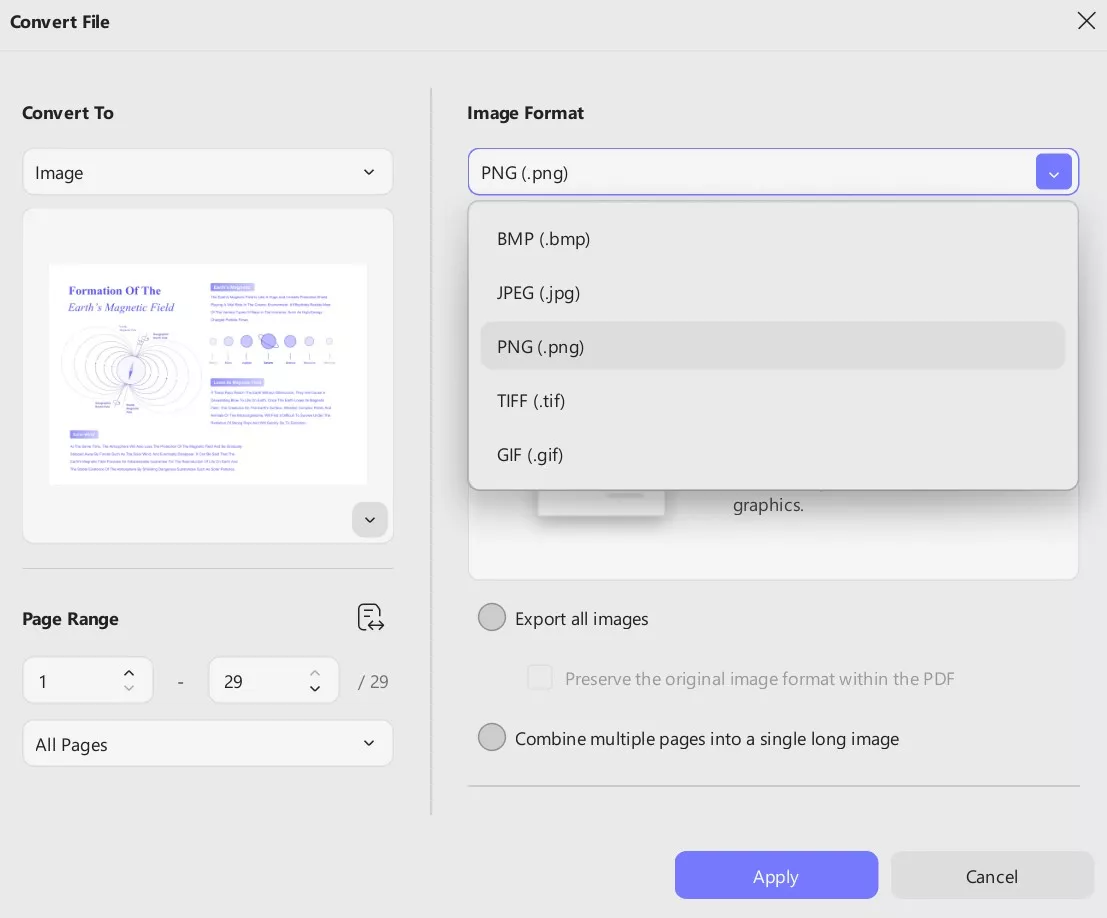Click the Cancel button

point(991,875)
